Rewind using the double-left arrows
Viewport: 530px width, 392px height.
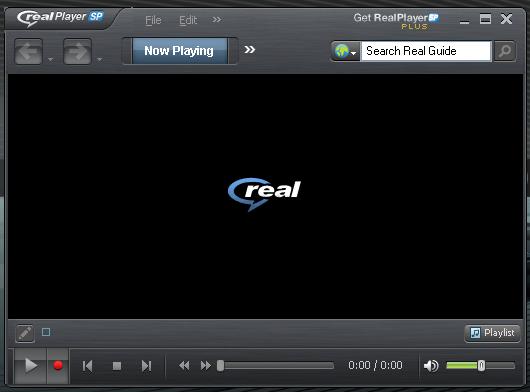pos(184,366)
